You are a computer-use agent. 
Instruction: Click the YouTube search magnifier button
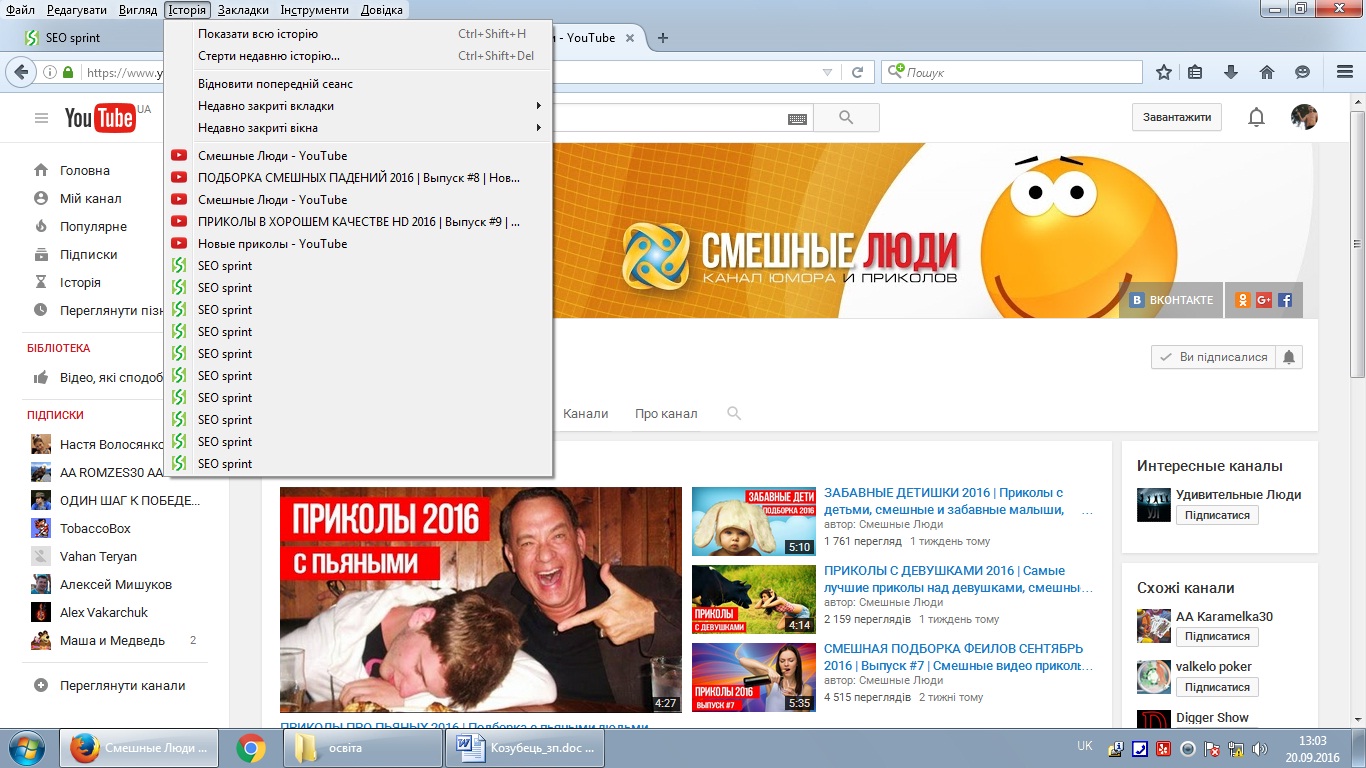pyautogui.click(x=846, y=118)
